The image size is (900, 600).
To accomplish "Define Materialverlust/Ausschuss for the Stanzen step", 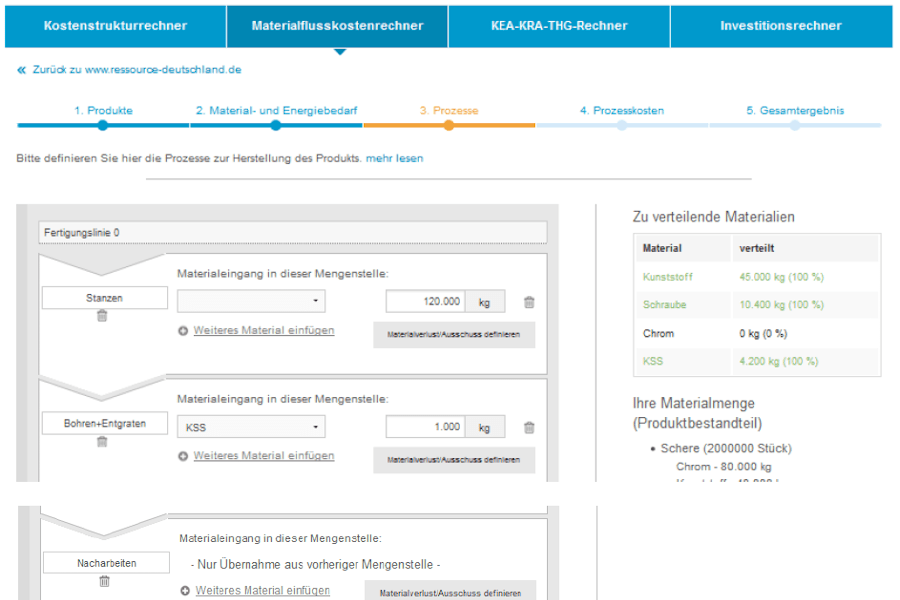I will tap(454, 335).
